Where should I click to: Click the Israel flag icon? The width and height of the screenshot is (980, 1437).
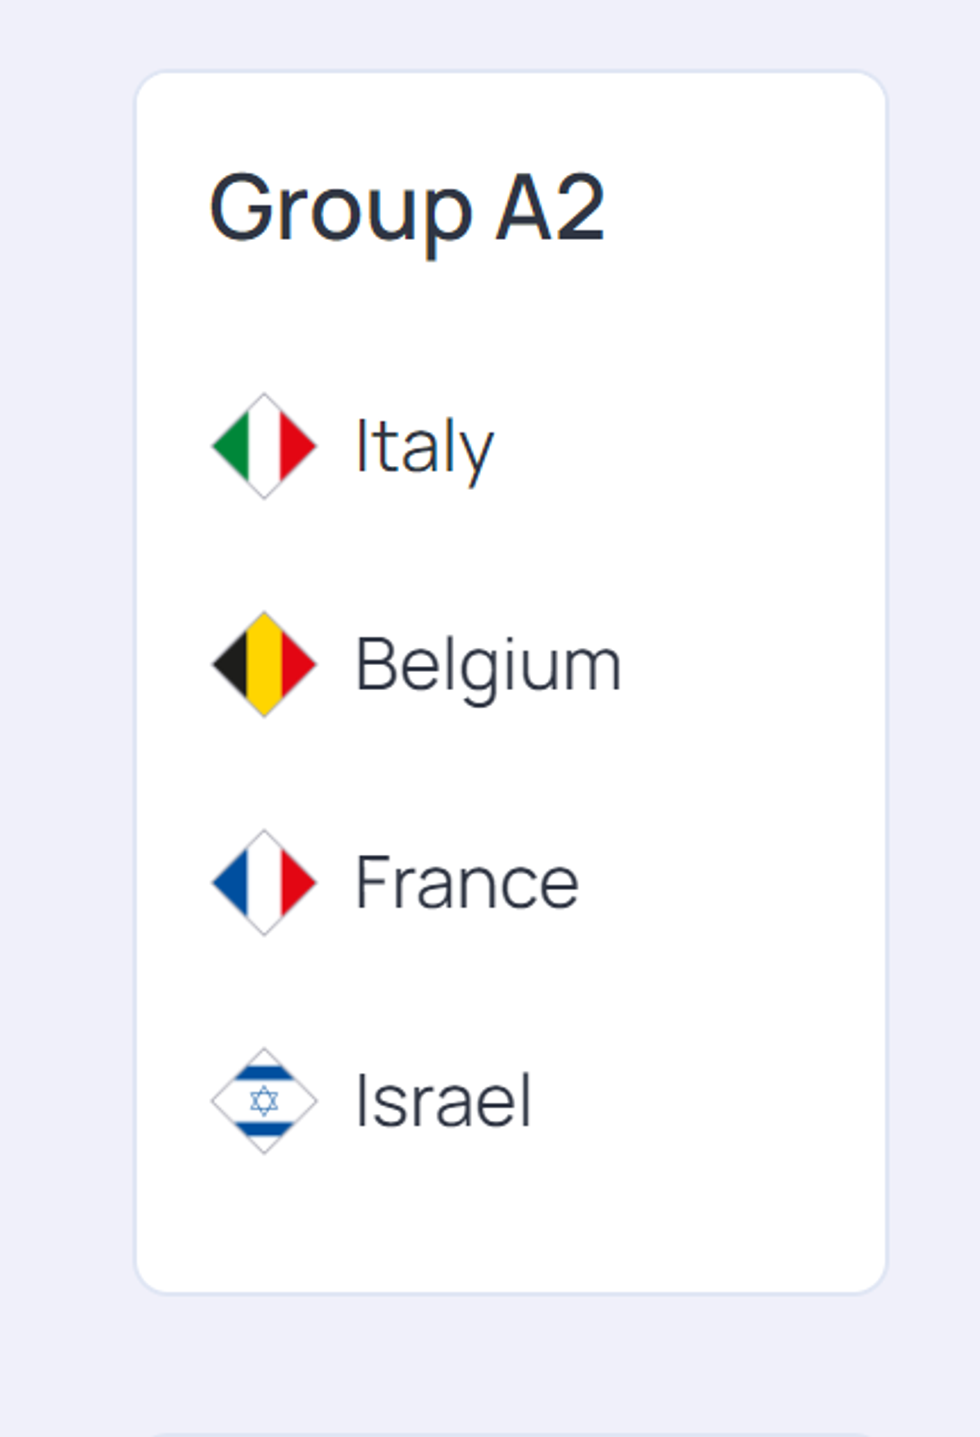pos(264,1100)
